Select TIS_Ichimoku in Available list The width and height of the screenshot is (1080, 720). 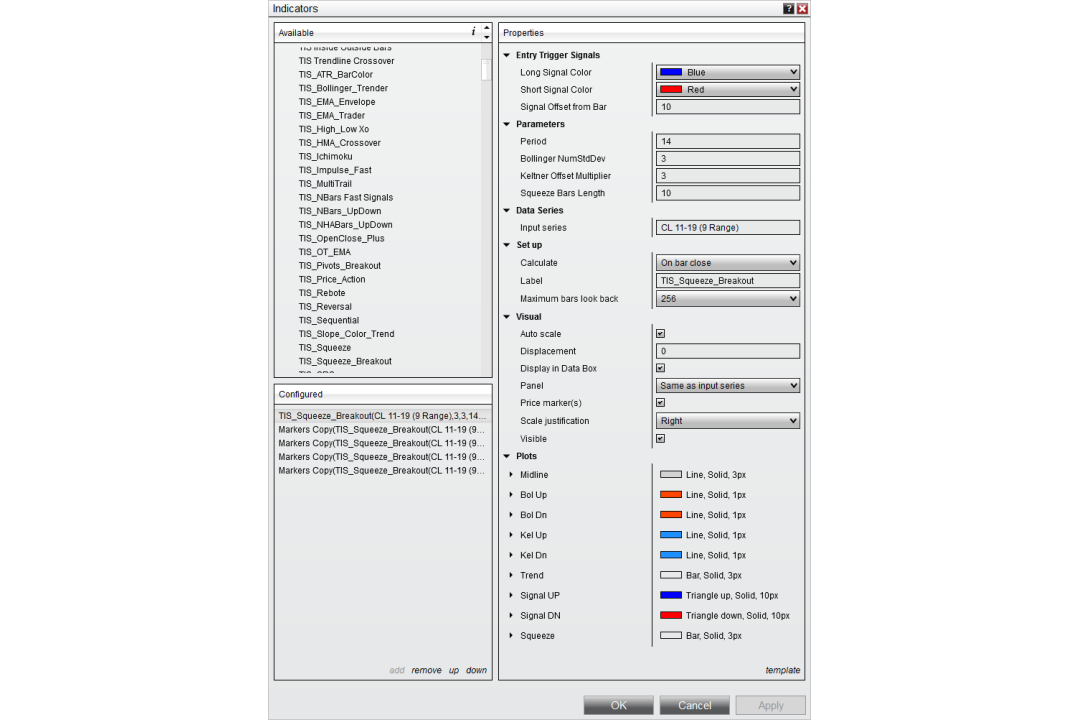coord(326,156)
